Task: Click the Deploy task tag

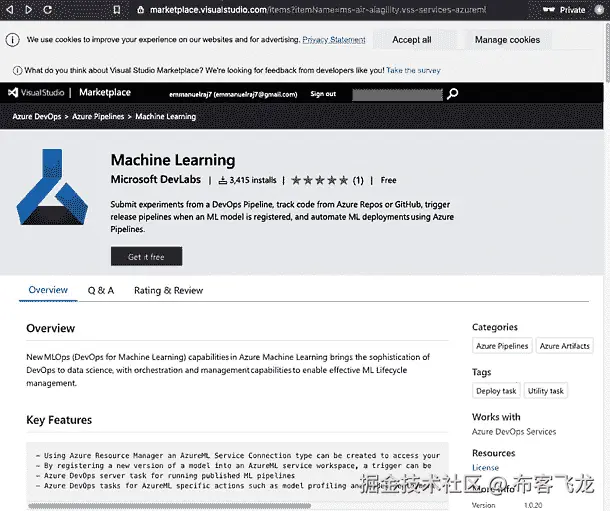Action: point(496,391)
